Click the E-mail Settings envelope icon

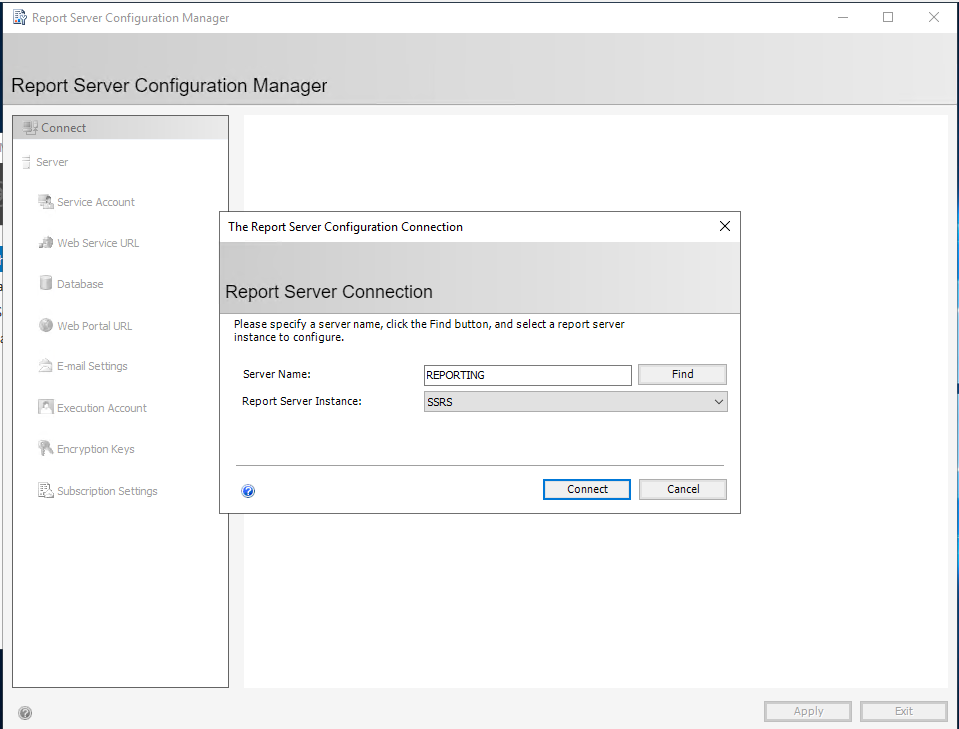45,366
